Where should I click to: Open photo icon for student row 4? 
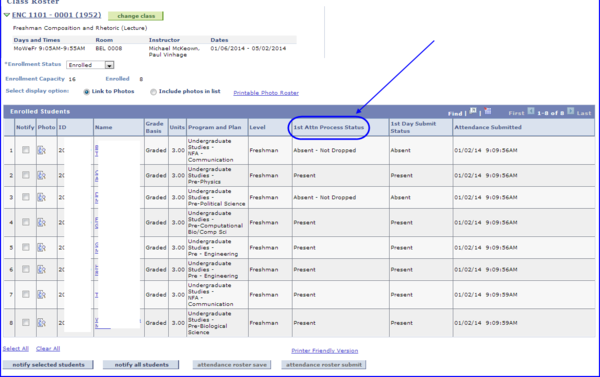tap(42, 222)
